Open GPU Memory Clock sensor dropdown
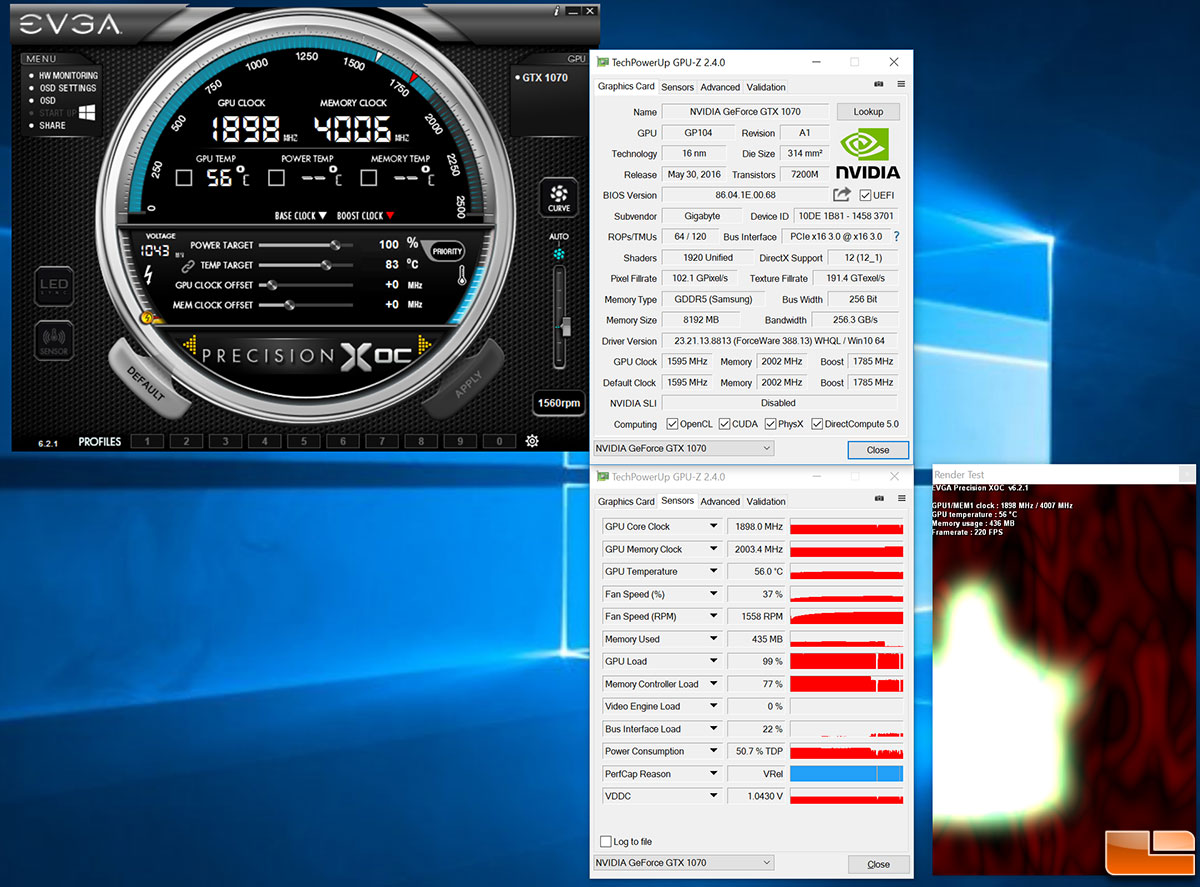Viewport: 1200px width, 887px height. [714, 549]
